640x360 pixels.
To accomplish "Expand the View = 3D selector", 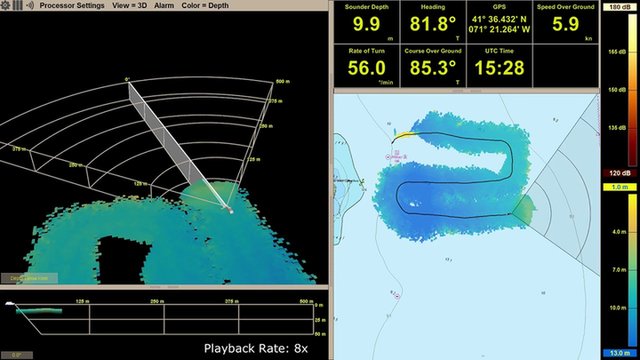I will (129, 5).
